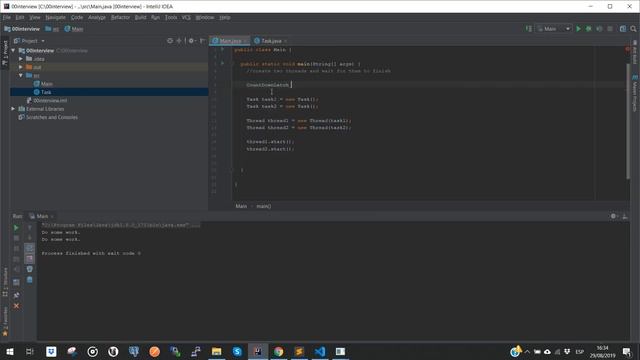Open the Navigate menu
The height and width of the screenshot is (360, 640).
(56, 18)
